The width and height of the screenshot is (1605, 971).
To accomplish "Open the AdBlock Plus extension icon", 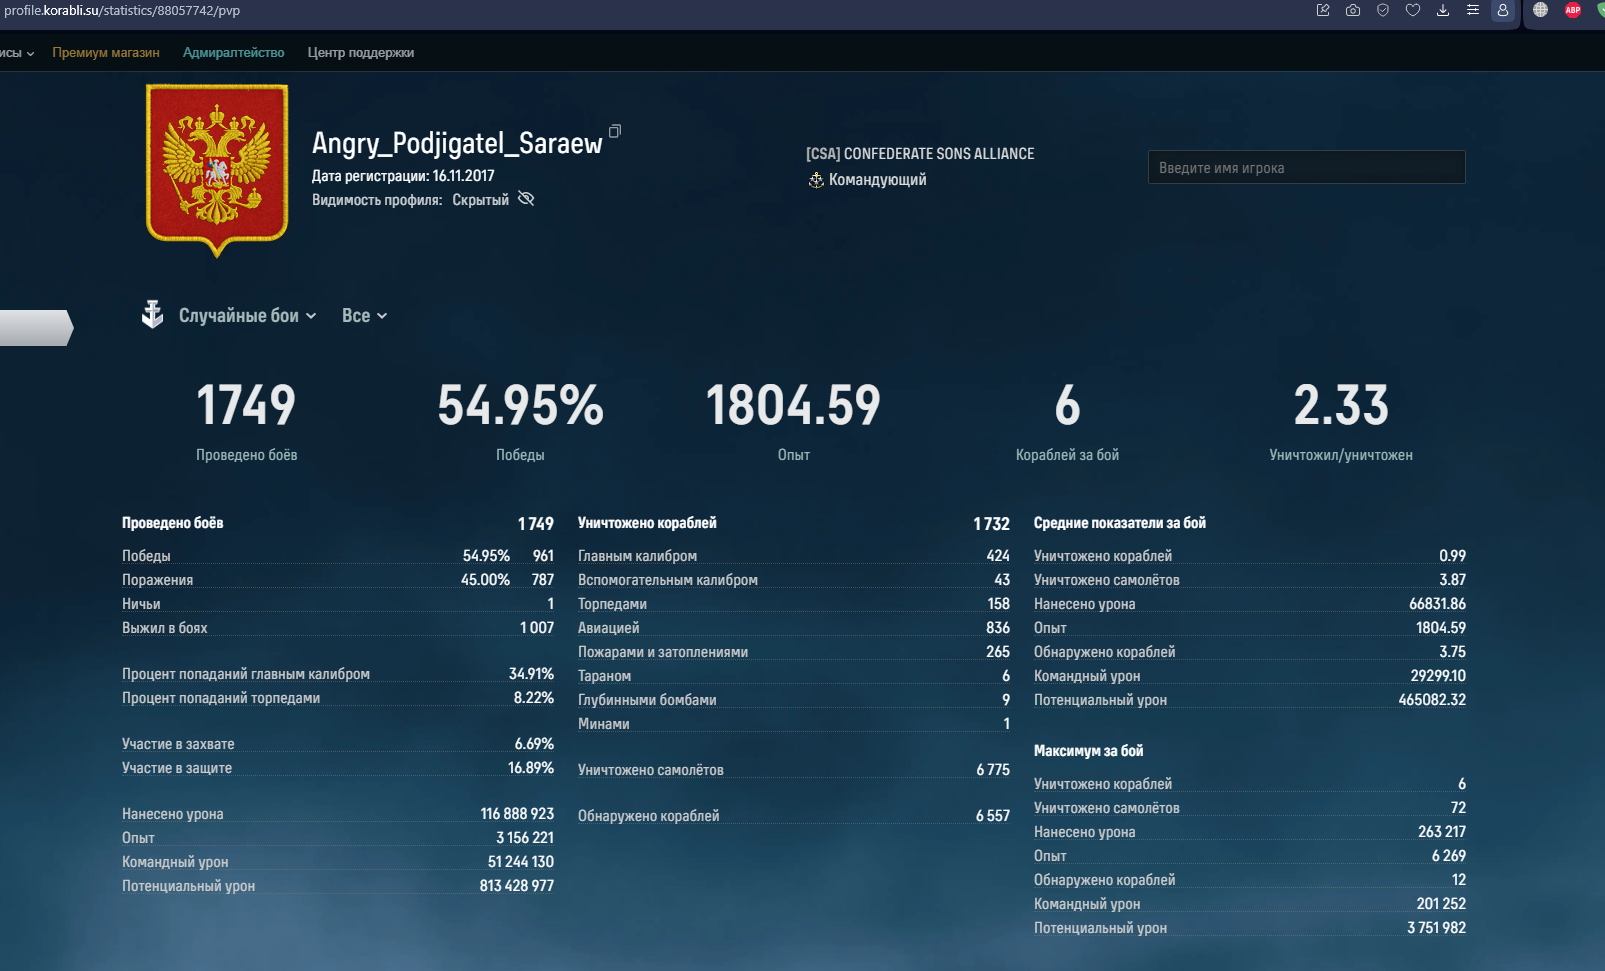I will point(1573,10).
